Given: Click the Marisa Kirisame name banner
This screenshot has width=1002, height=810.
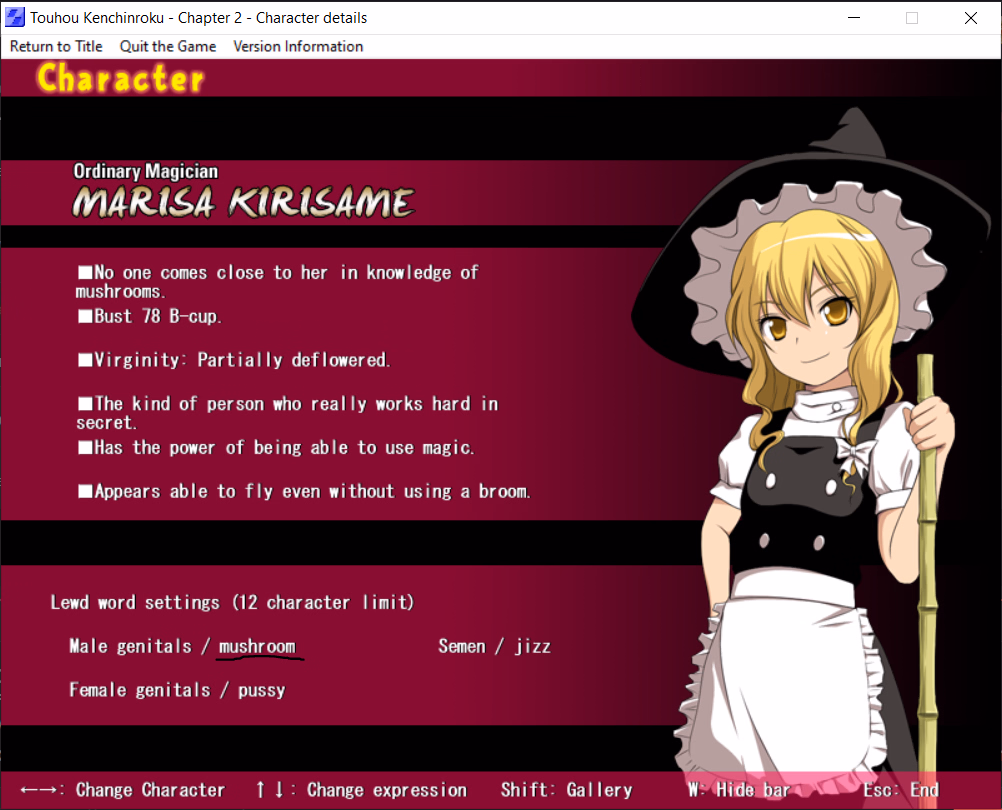Looking at the screenshot, I should click(243, 203).
